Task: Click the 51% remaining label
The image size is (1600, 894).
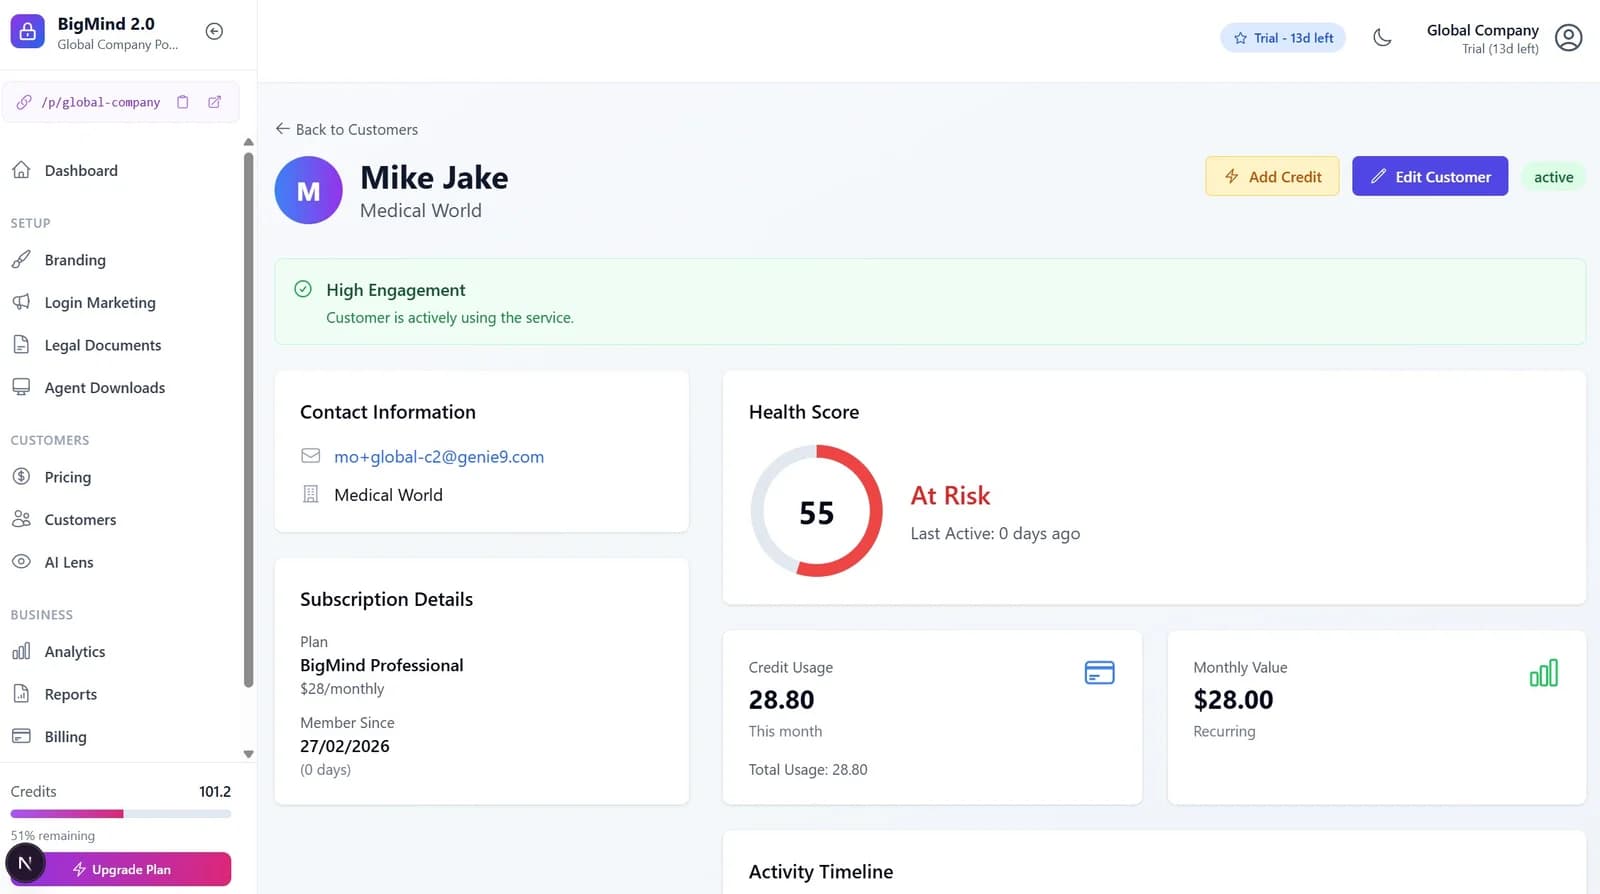Action: (x=53, y=836)
